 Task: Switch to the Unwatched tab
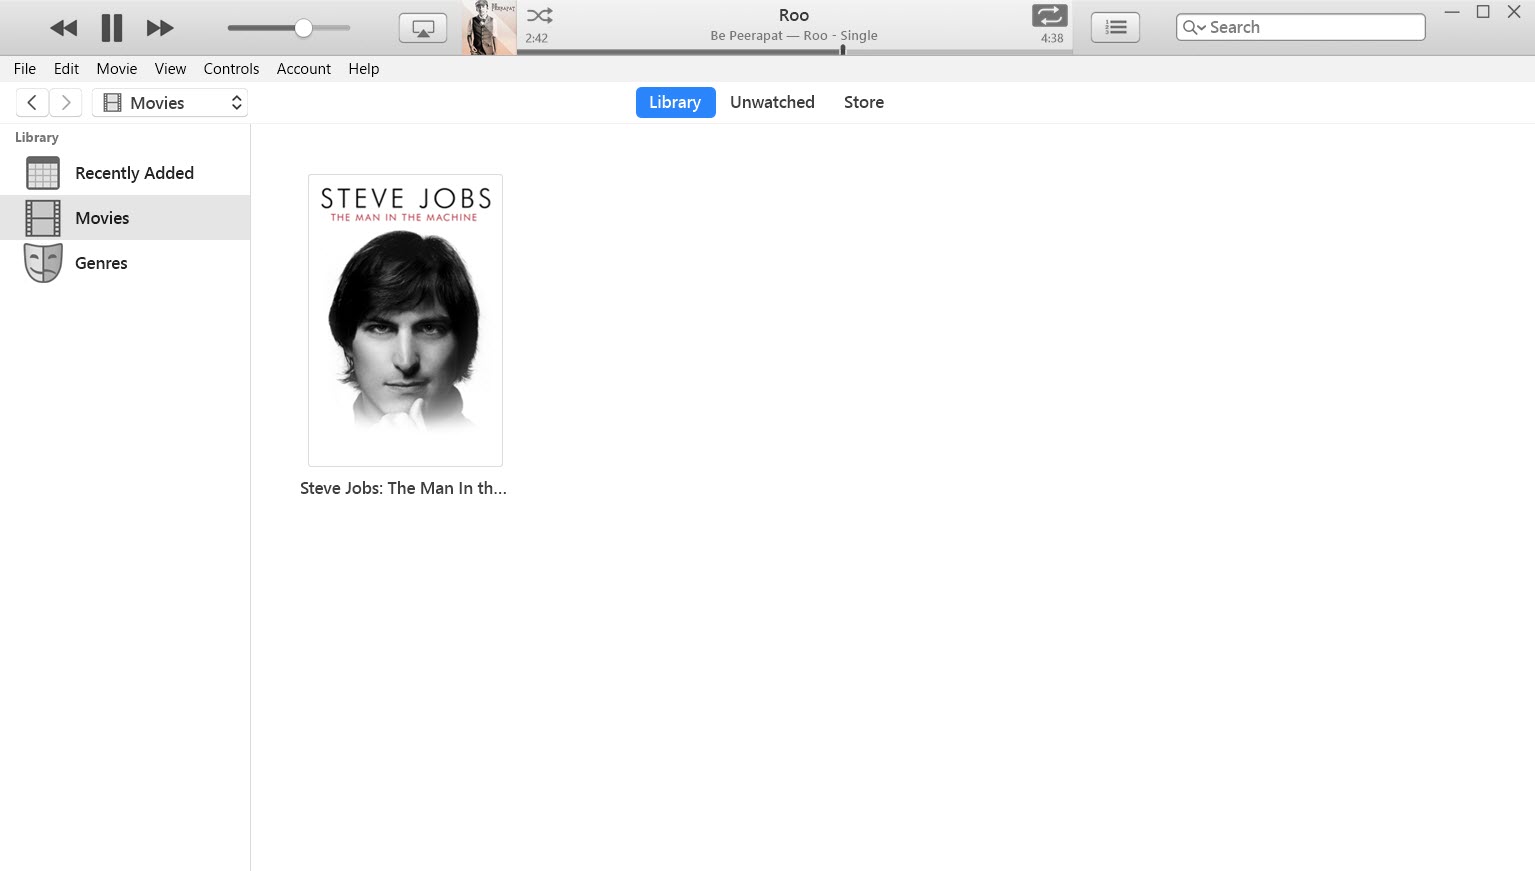coord(772,102)
